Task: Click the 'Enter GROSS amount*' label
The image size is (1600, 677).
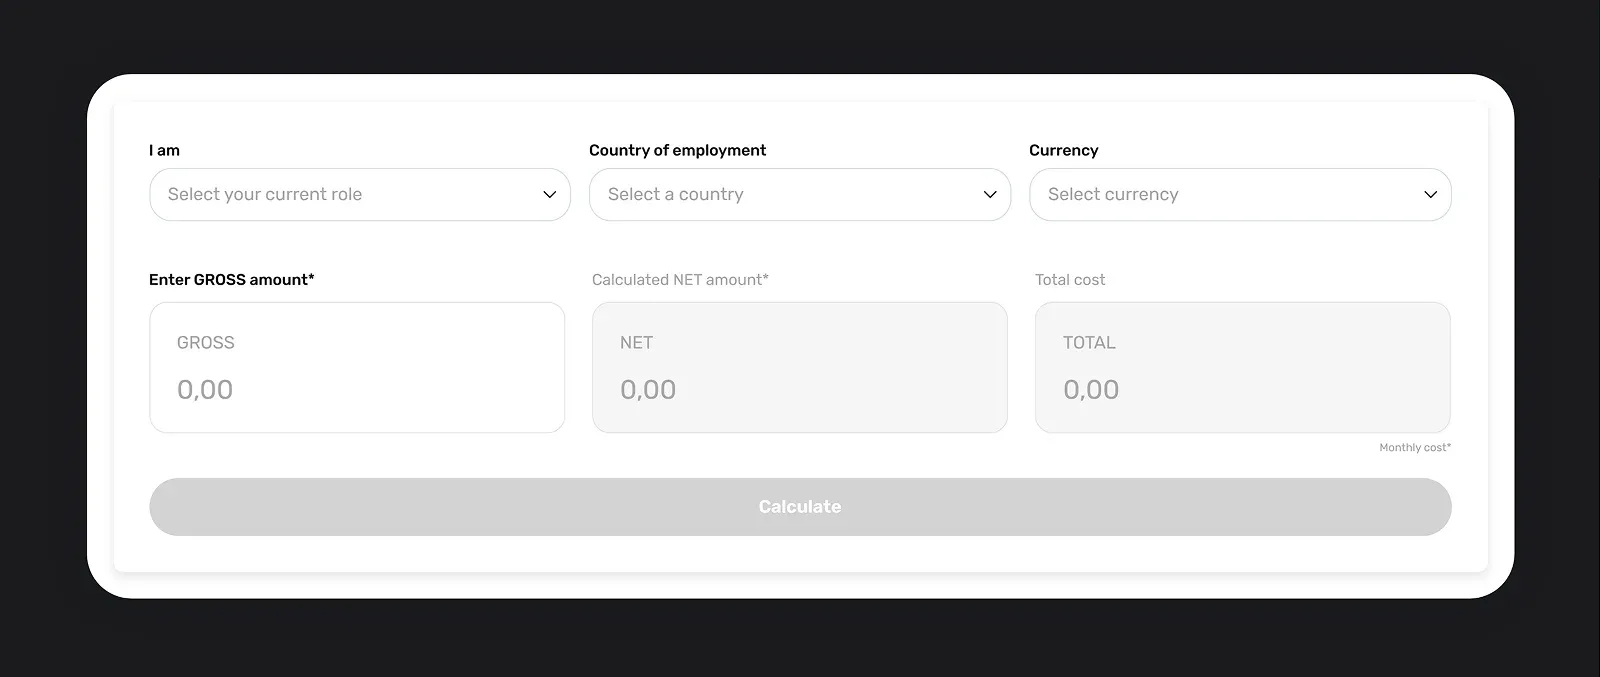Action: [x=231, y=280]
